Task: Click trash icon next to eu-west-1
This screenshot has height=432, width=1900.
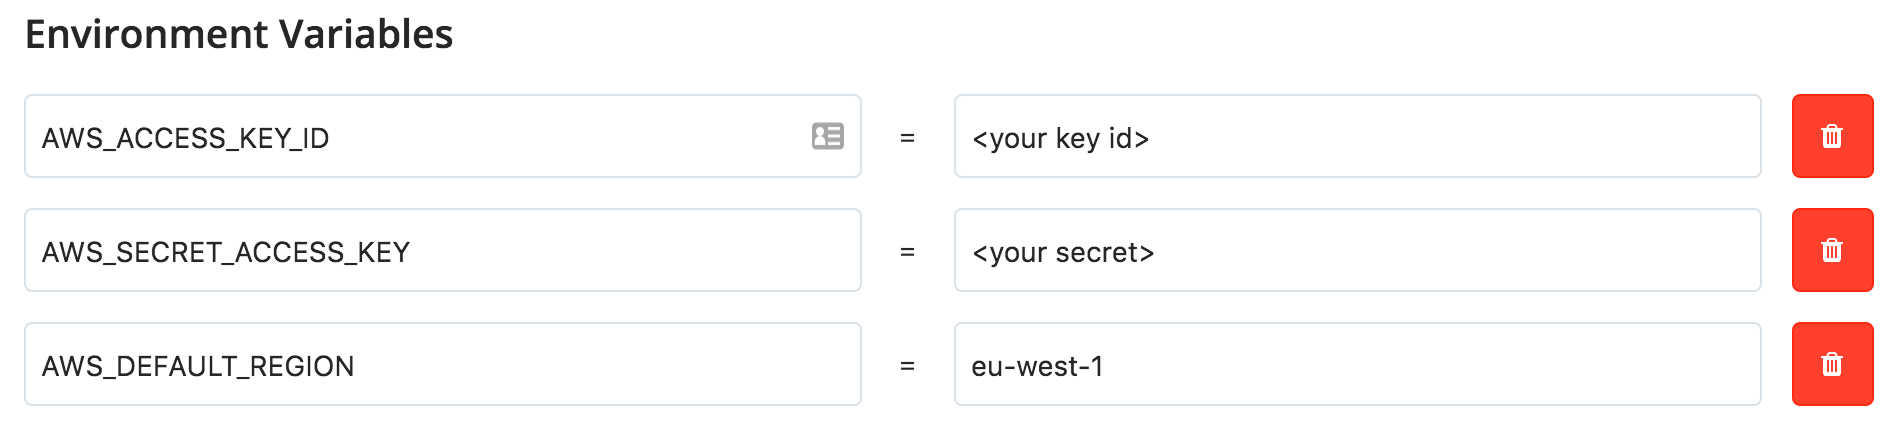Action: [x=1832, y=364]
